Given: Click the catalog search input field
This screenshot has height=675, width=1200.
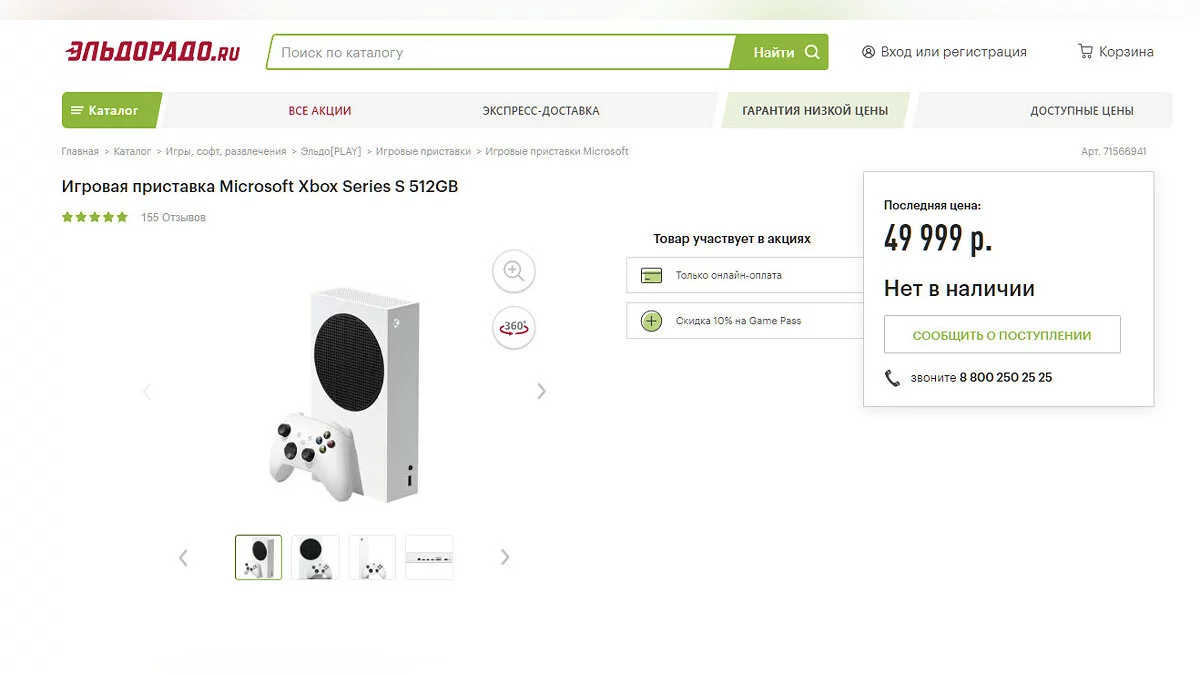Looking at the screenshot, I should 500,52.
